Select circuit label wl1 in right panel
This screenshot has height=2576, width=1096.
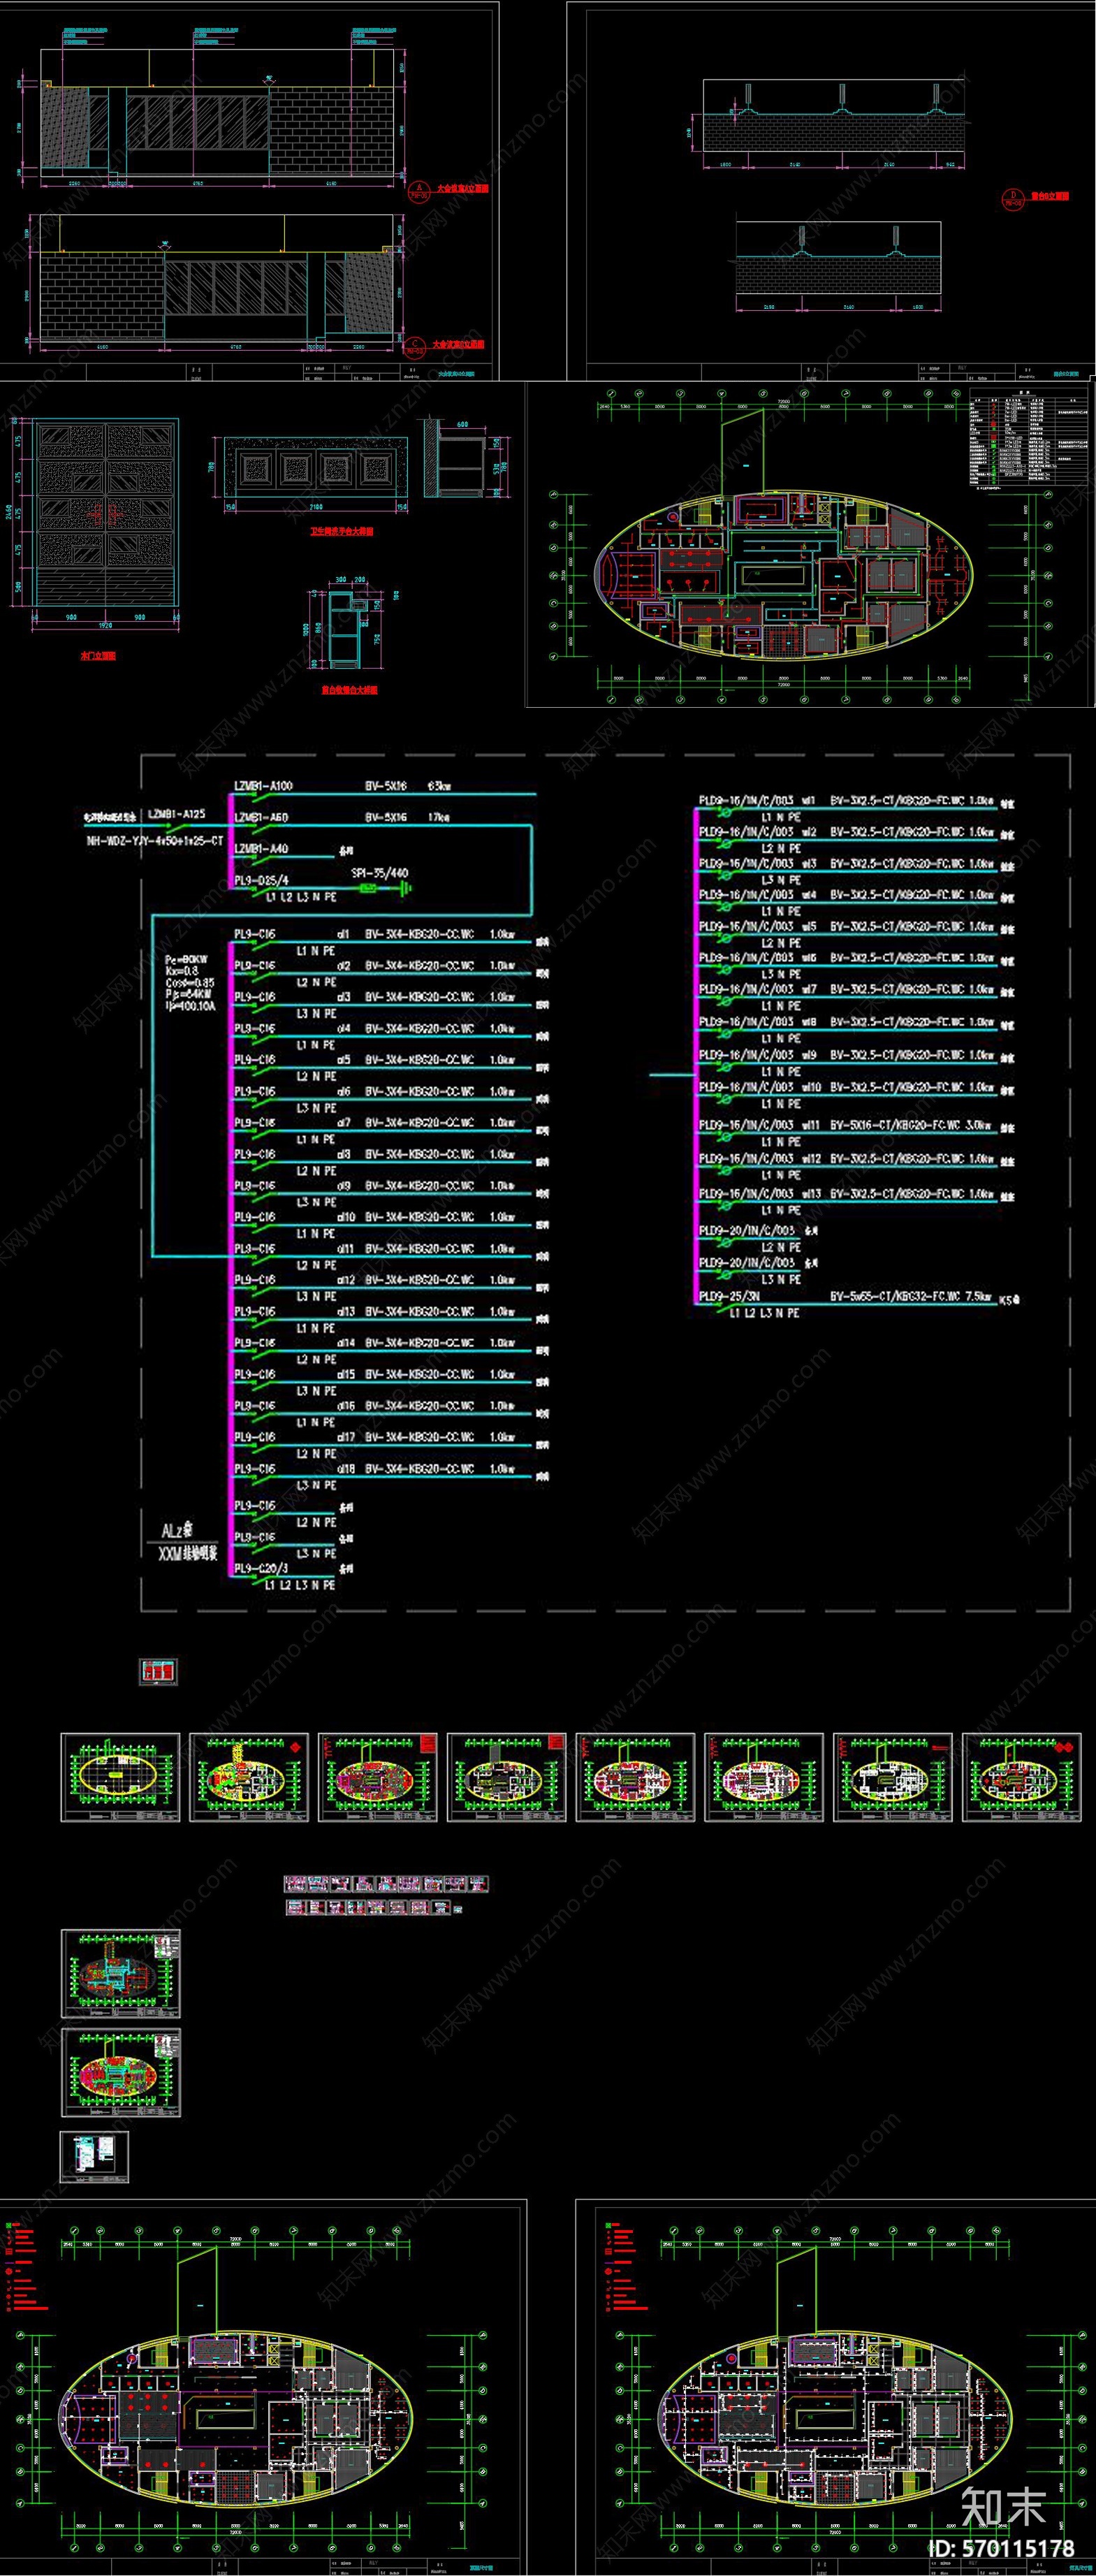tap(809, 801)
